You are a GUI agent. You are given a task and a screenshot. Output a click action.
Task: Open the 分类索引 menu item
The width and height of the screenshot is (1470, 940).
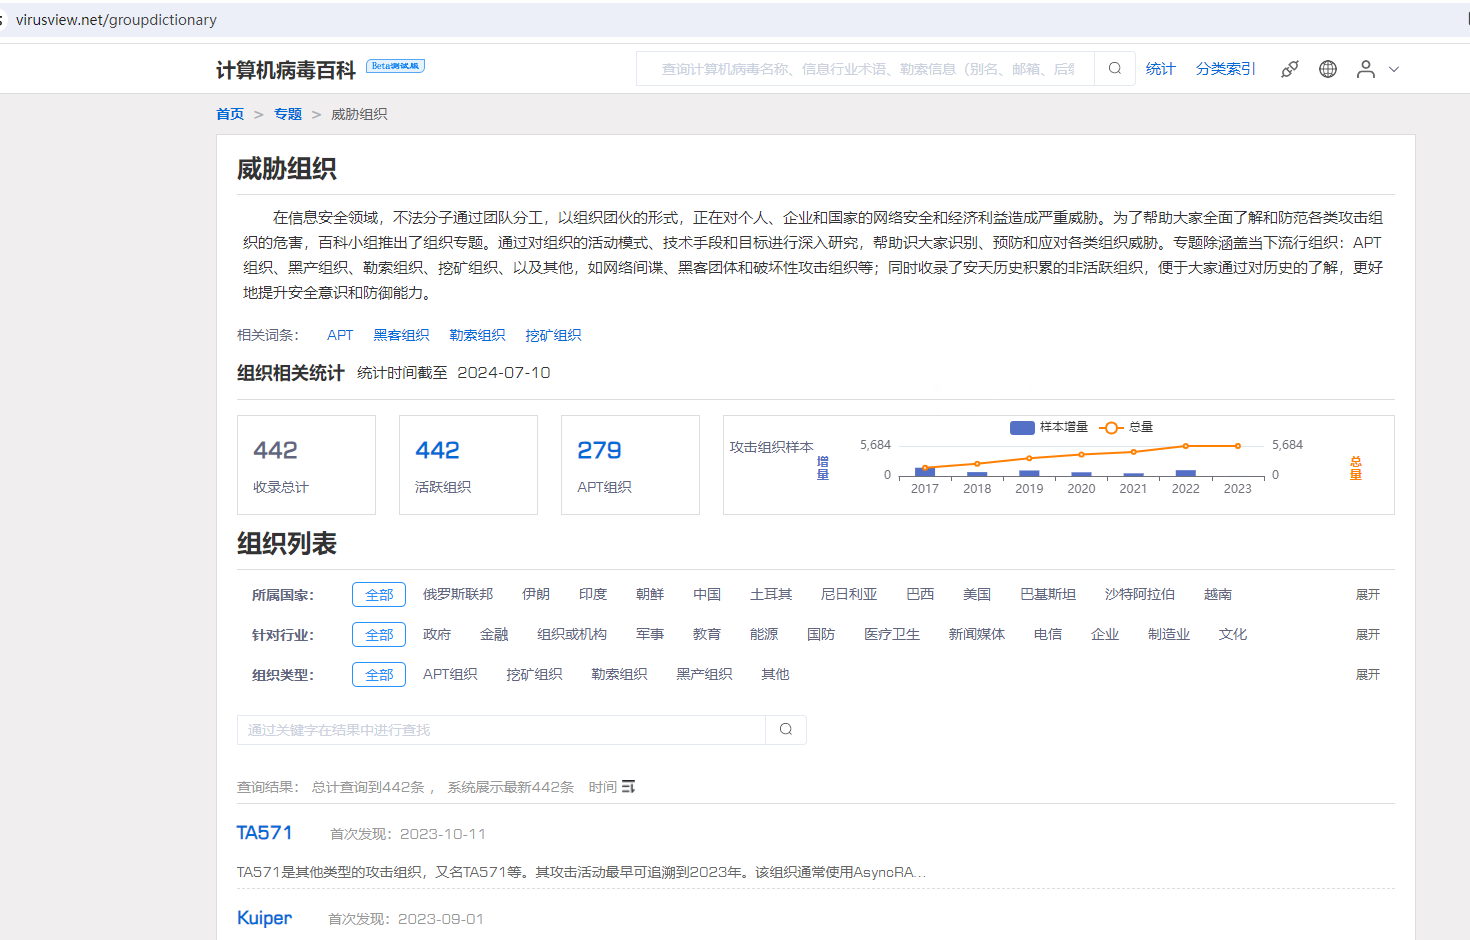click(x=1225, y=69)
